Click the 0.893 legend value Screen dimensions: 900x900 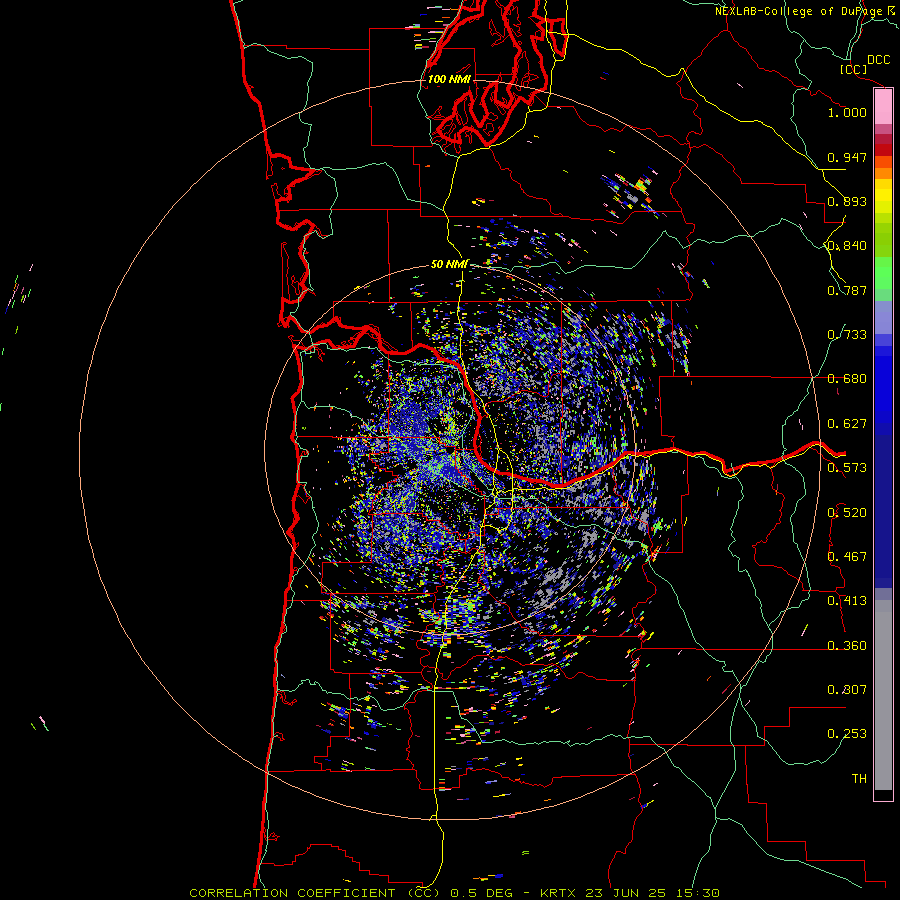(x=847, y=201)
